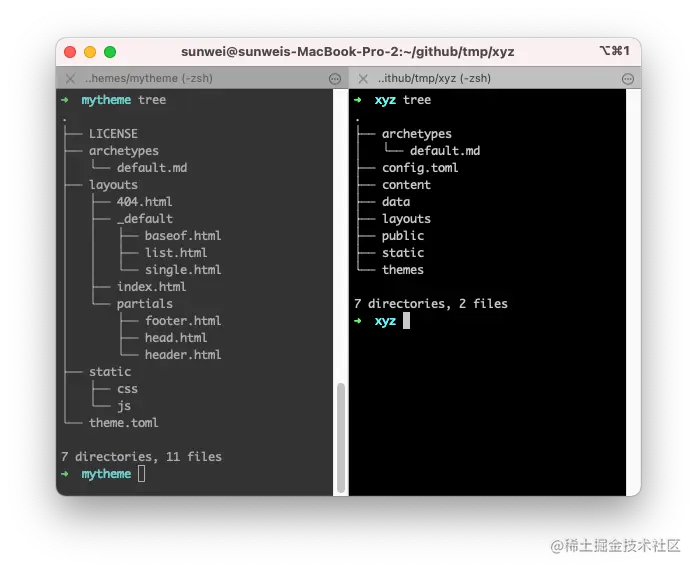Click index.html entry
Viewport: 697px width, 570px height.
pos(152,287)
